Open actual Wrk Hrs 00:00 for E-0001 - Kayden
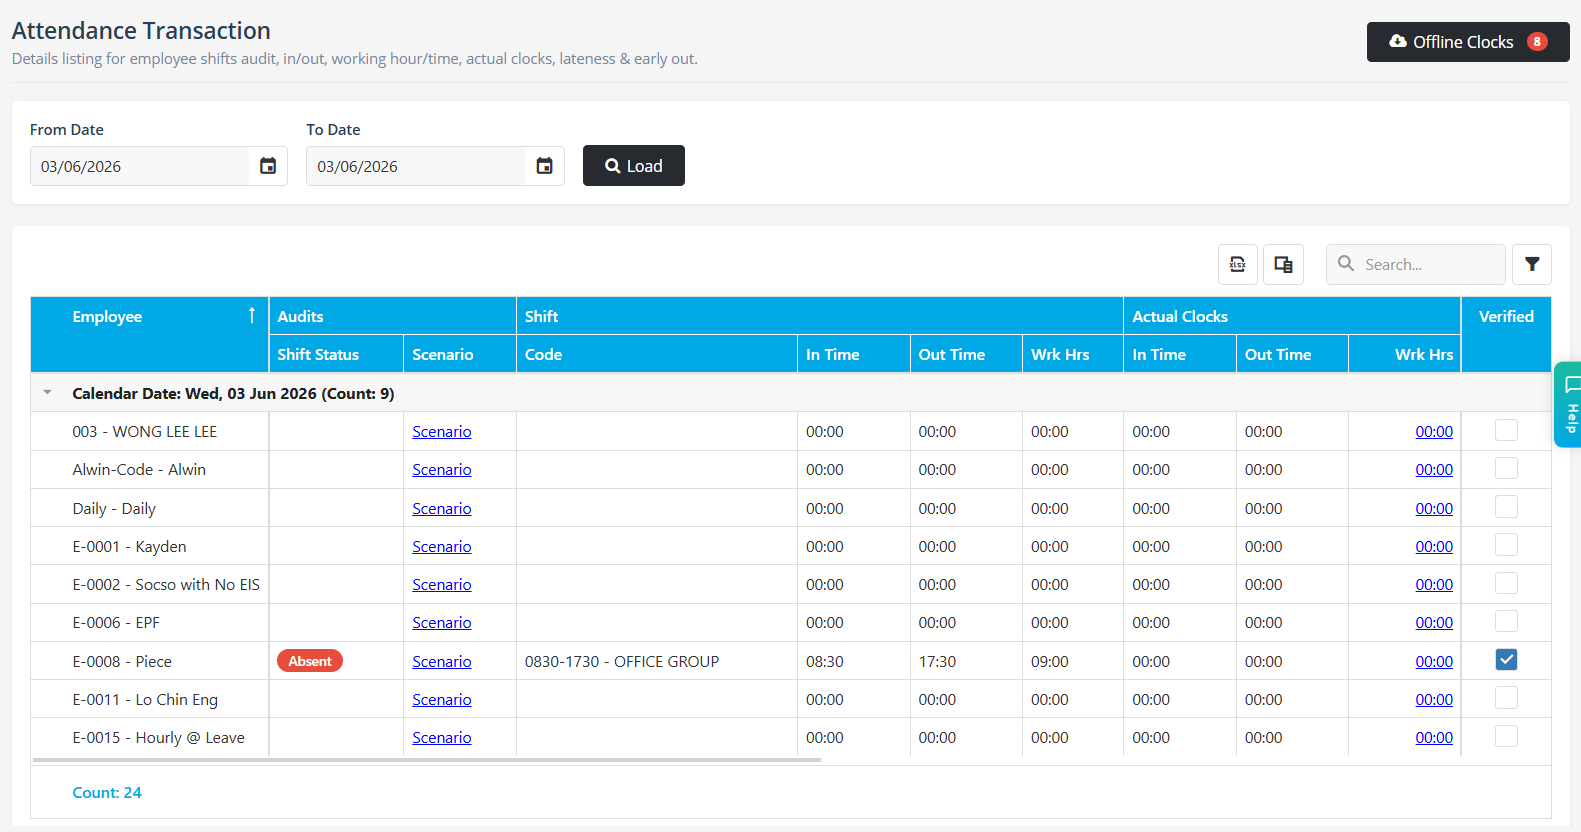The image size is (1581, 832). click(1434, 547)
